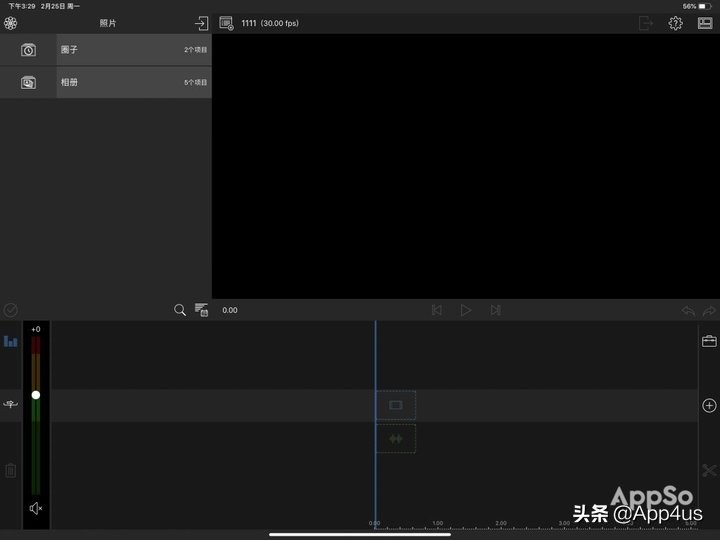Undo the last edit
This screenshot has height=540, width=720.
[688, 311]
